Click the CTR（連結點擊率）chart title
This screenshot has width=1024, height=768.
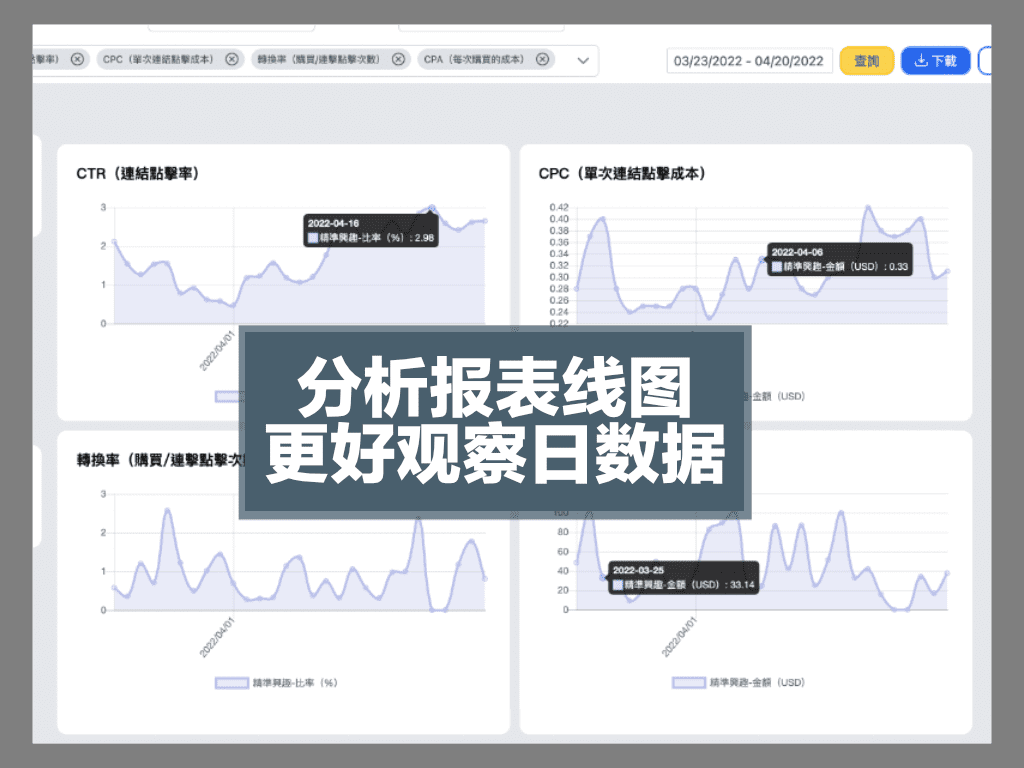tap(137, 174)
